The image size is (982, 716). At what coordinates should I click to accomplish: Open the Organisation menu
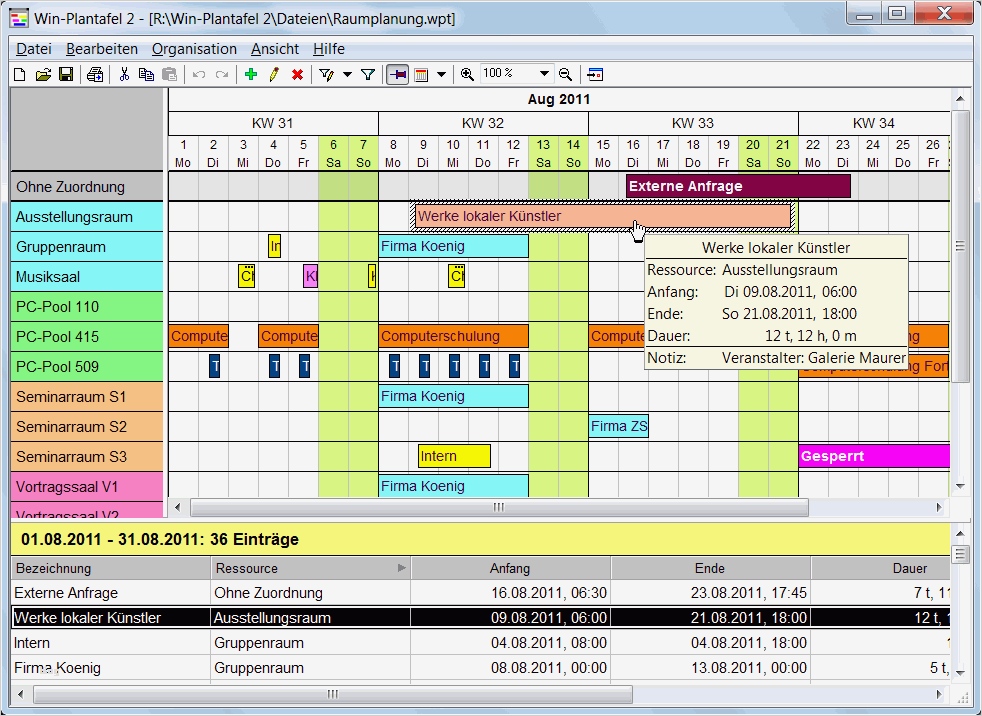(194, 48)
